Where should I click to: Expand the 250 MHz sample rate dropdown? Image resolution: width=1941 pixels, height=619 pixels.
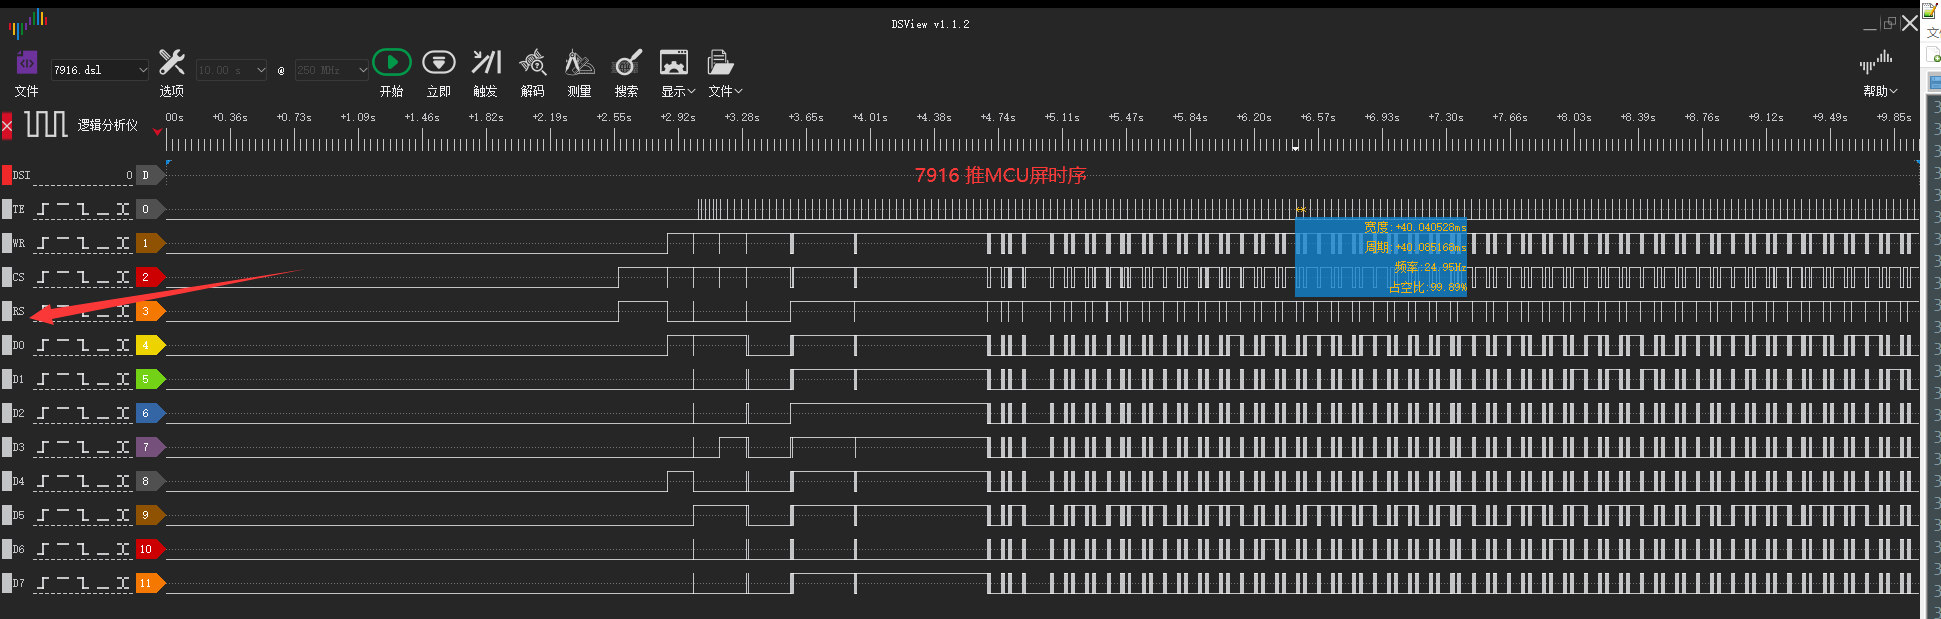[x=363, y=70]
